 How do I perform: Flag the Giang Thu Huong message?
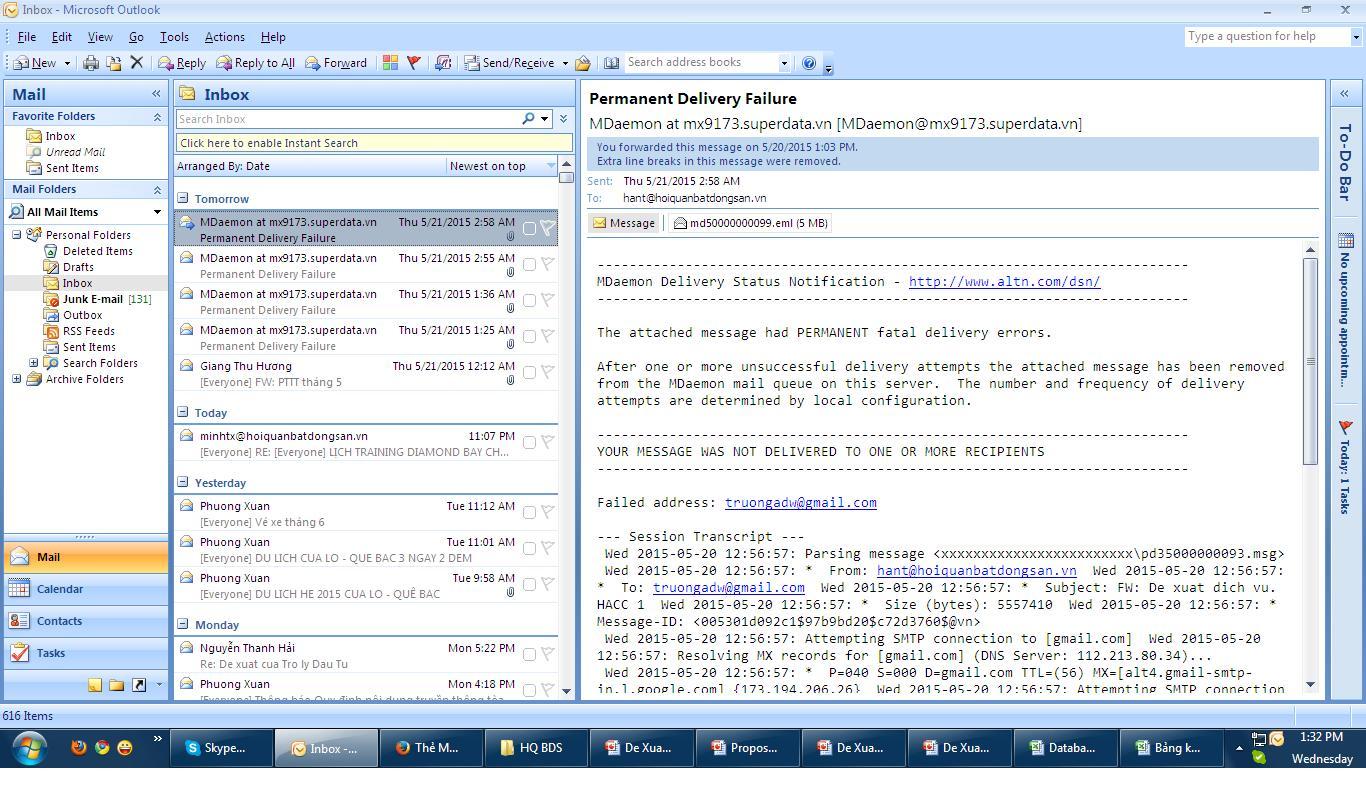tap(547, 372)
